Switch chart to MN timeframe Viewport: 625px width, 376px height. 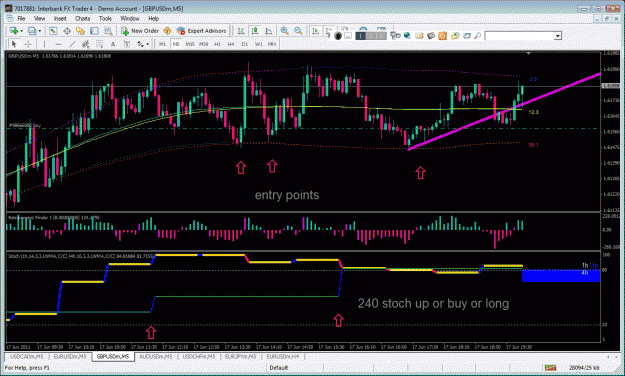click(272, 44)
